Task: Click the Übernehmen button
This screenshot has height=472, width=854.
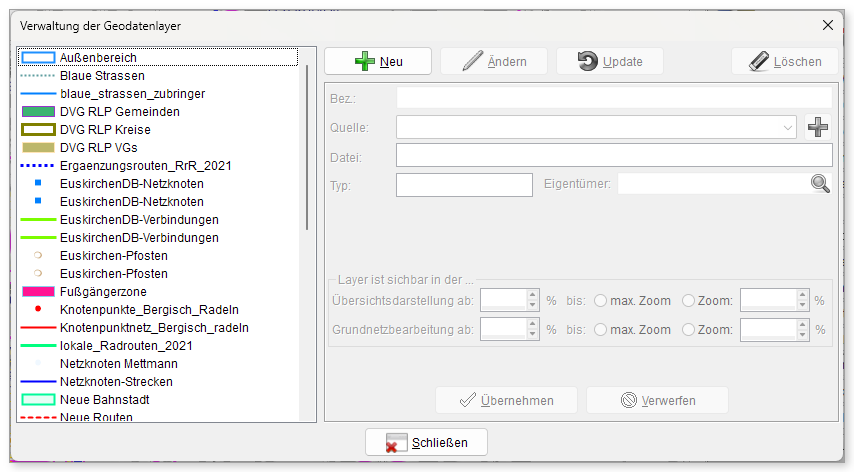Action: pyautogui.click(x=507, y=400)
